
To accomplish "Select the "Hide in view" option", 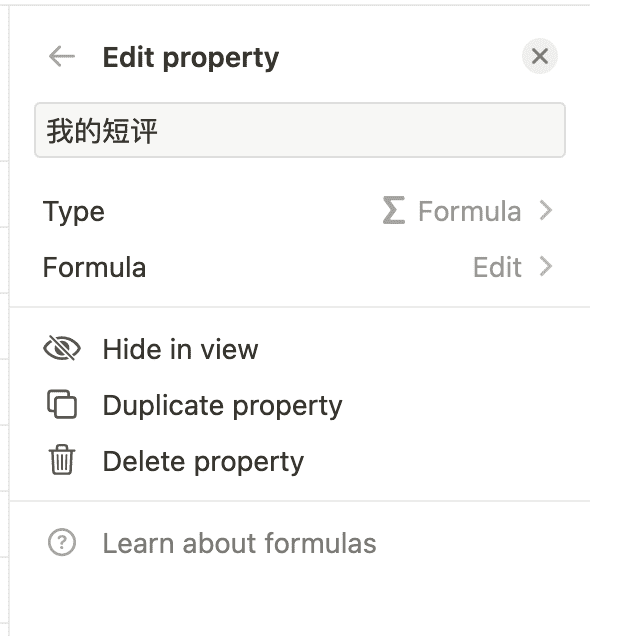I will [x=180, y=349].
